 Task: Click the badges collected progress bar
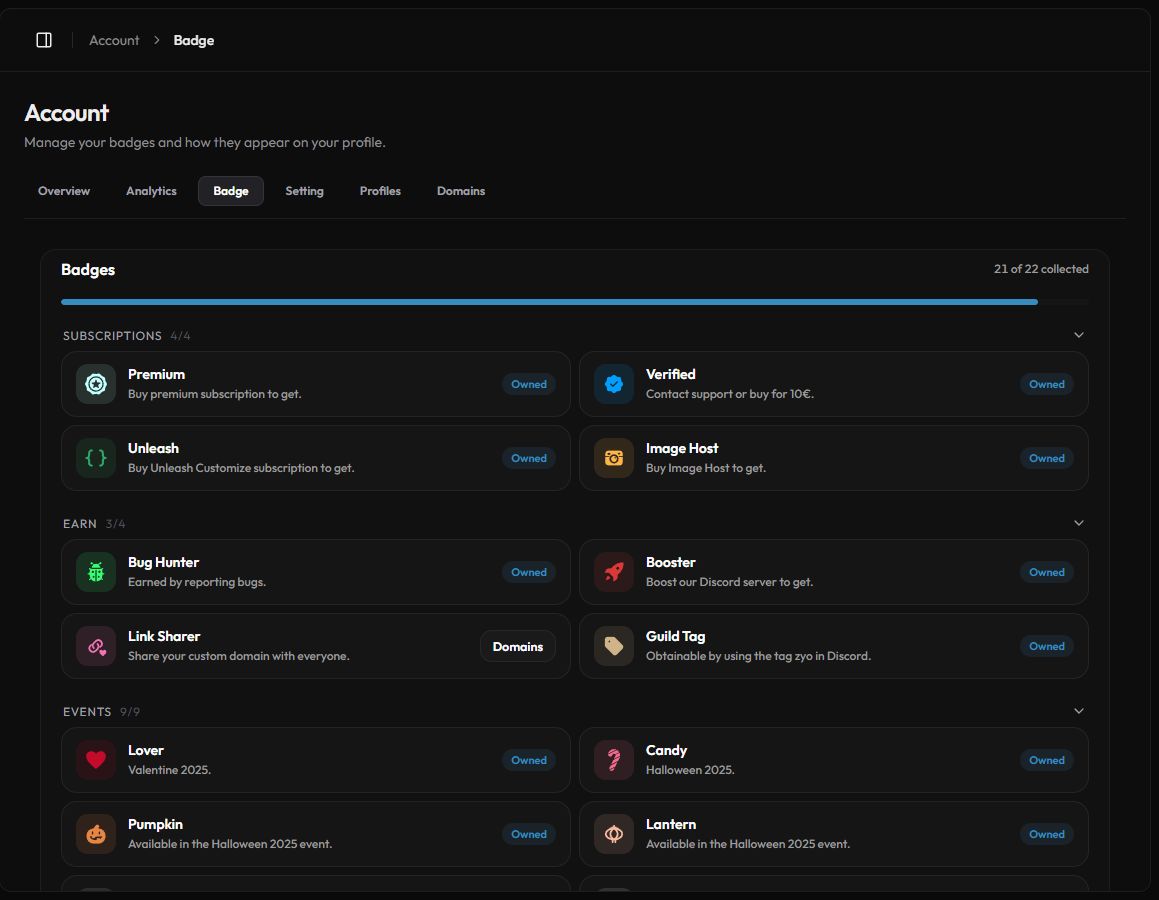(574, 301)
